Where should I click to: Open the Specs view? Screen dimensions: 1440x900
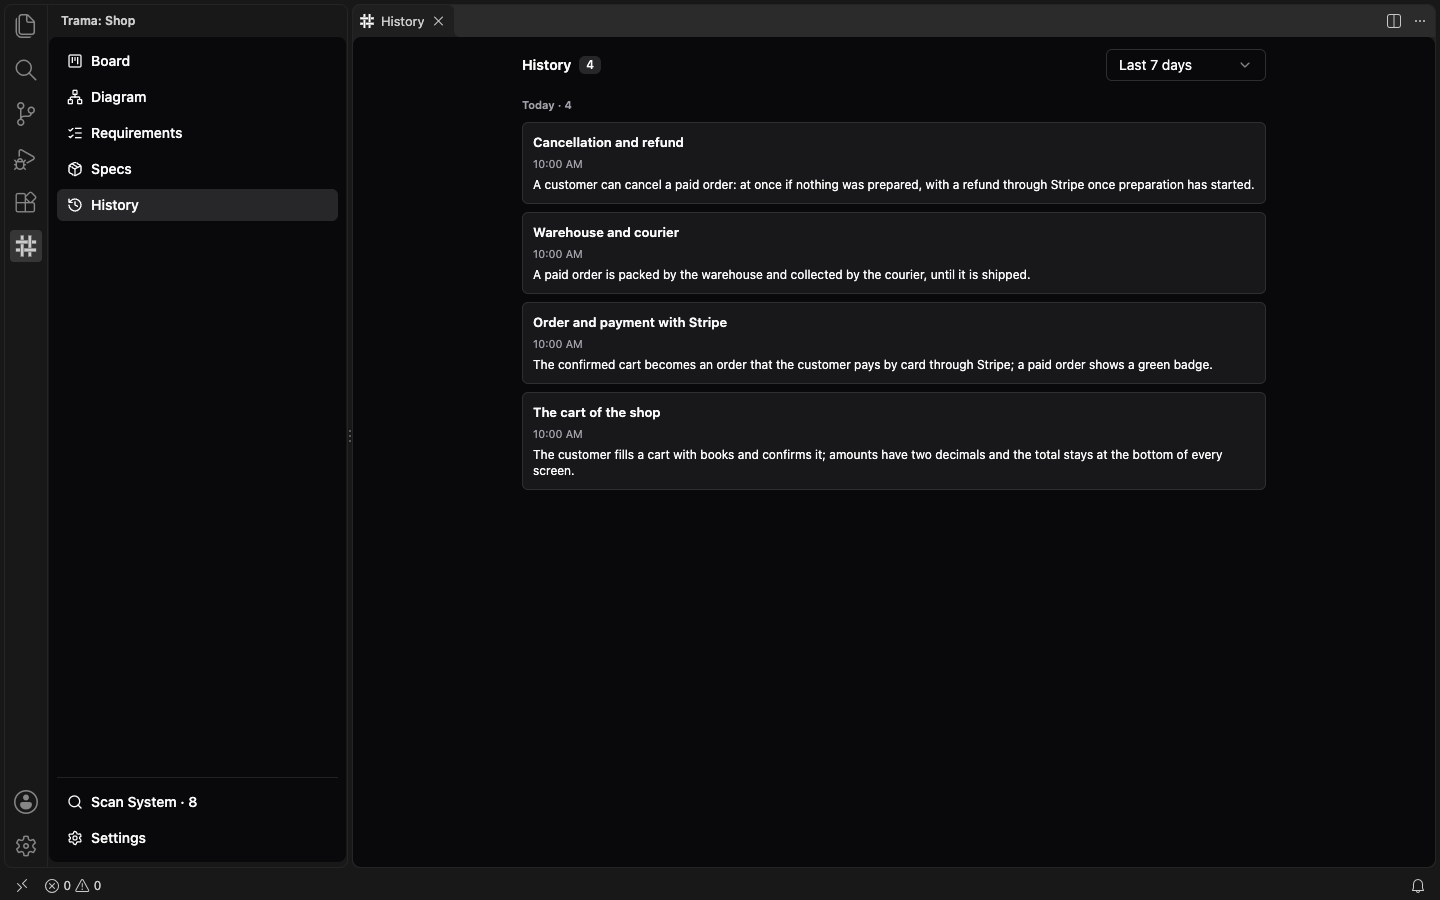coord(198,169)
